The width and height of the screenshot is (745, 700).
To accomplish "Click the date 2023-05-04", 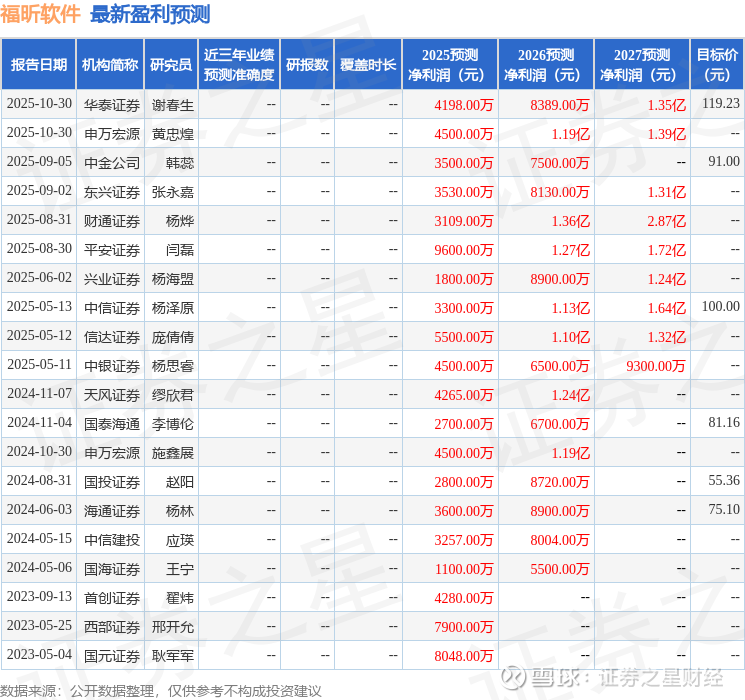I will point(39,654).
